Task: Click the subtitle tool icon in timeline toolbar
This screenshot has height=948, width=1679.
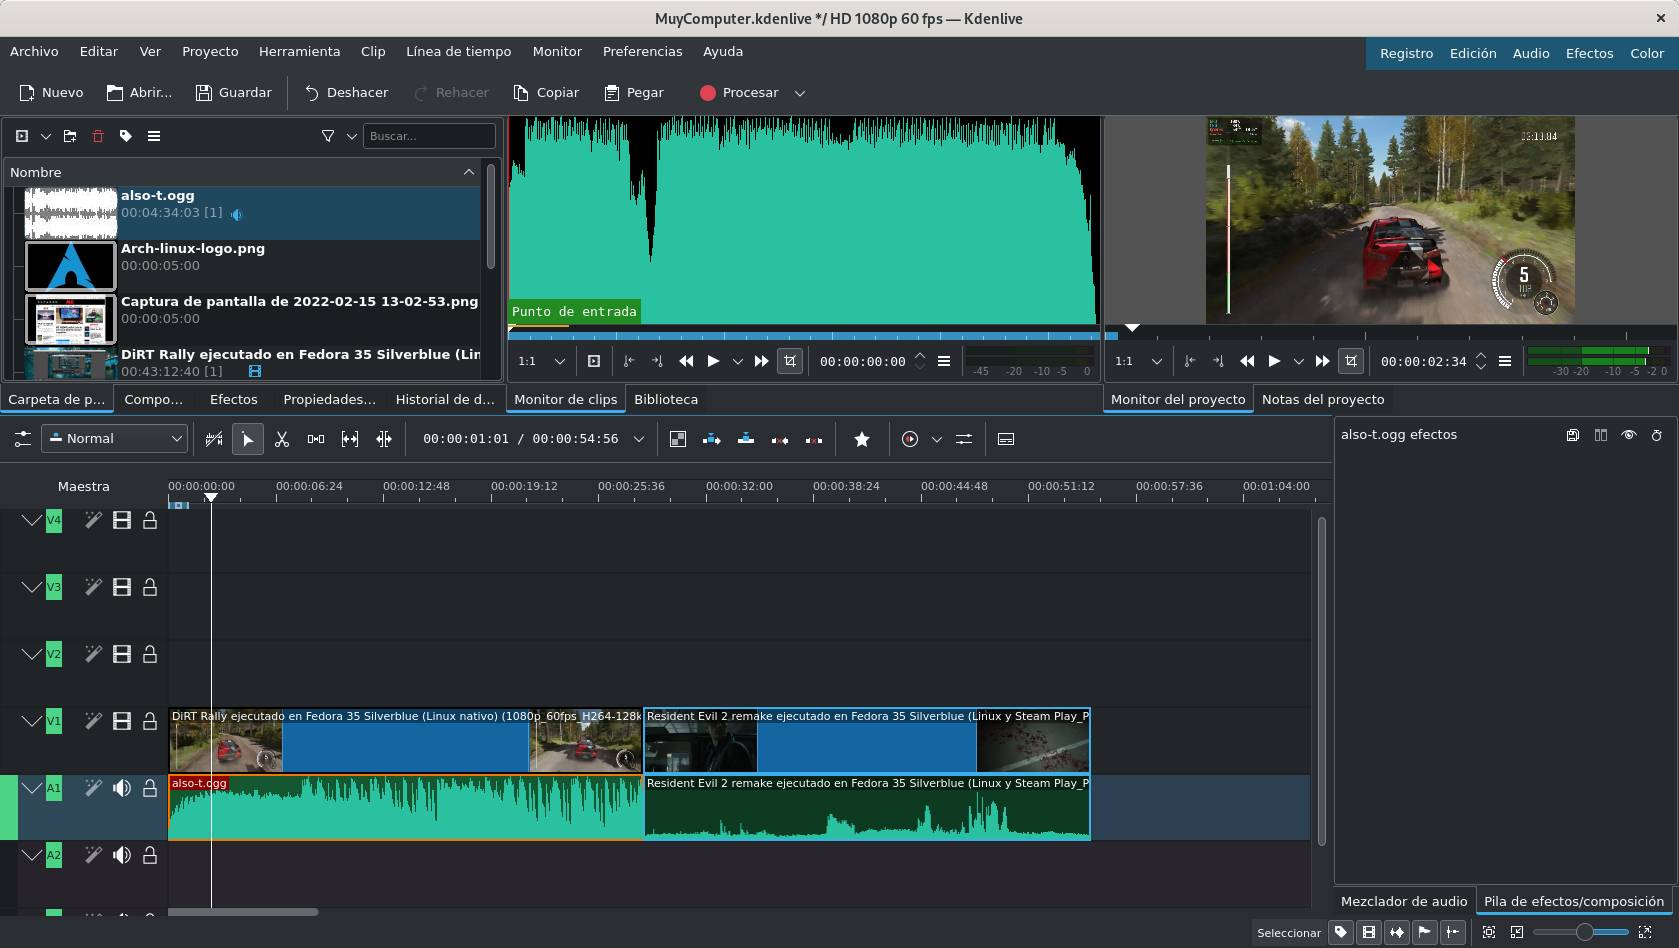Action: coord(1006,439)
